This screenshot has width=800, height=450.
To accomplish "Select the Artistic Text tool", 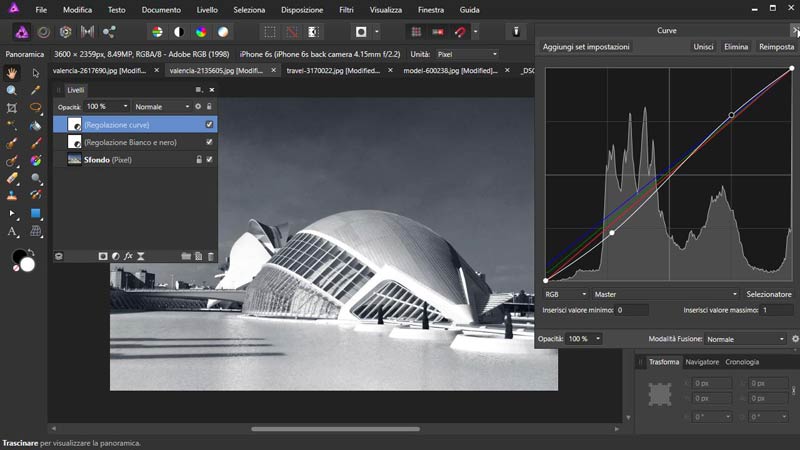I will 12,231.
